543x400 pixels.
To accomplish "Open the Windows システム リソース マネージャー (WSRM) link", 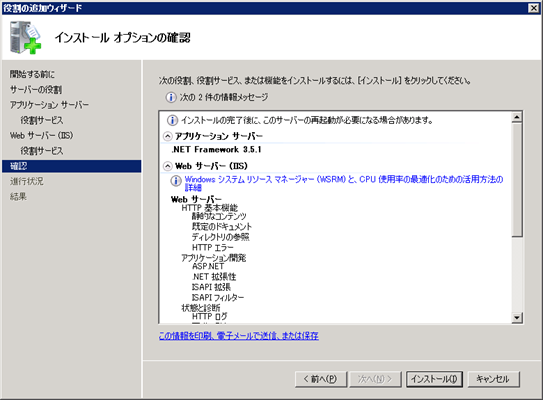I will click(344, 183).
